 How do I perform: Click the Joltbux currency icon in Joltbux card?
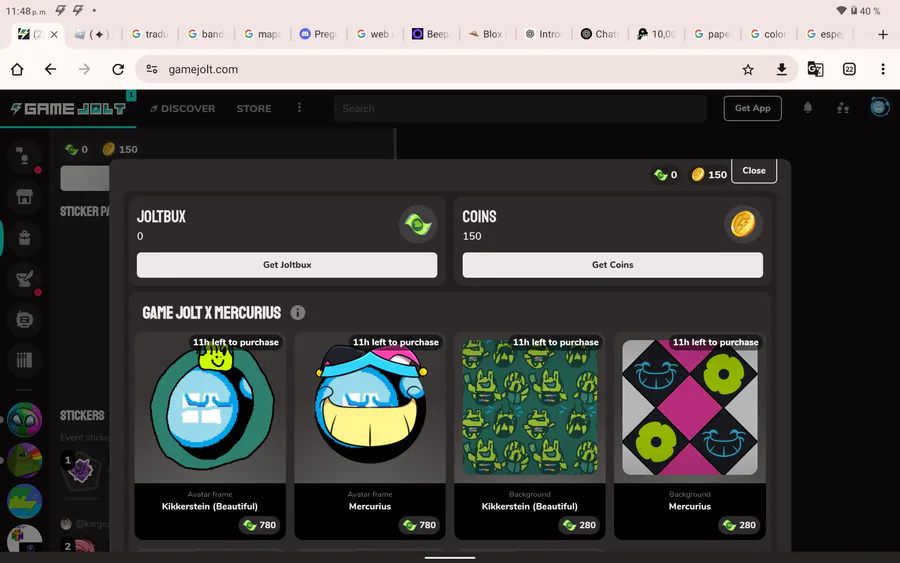pos(418,224)
